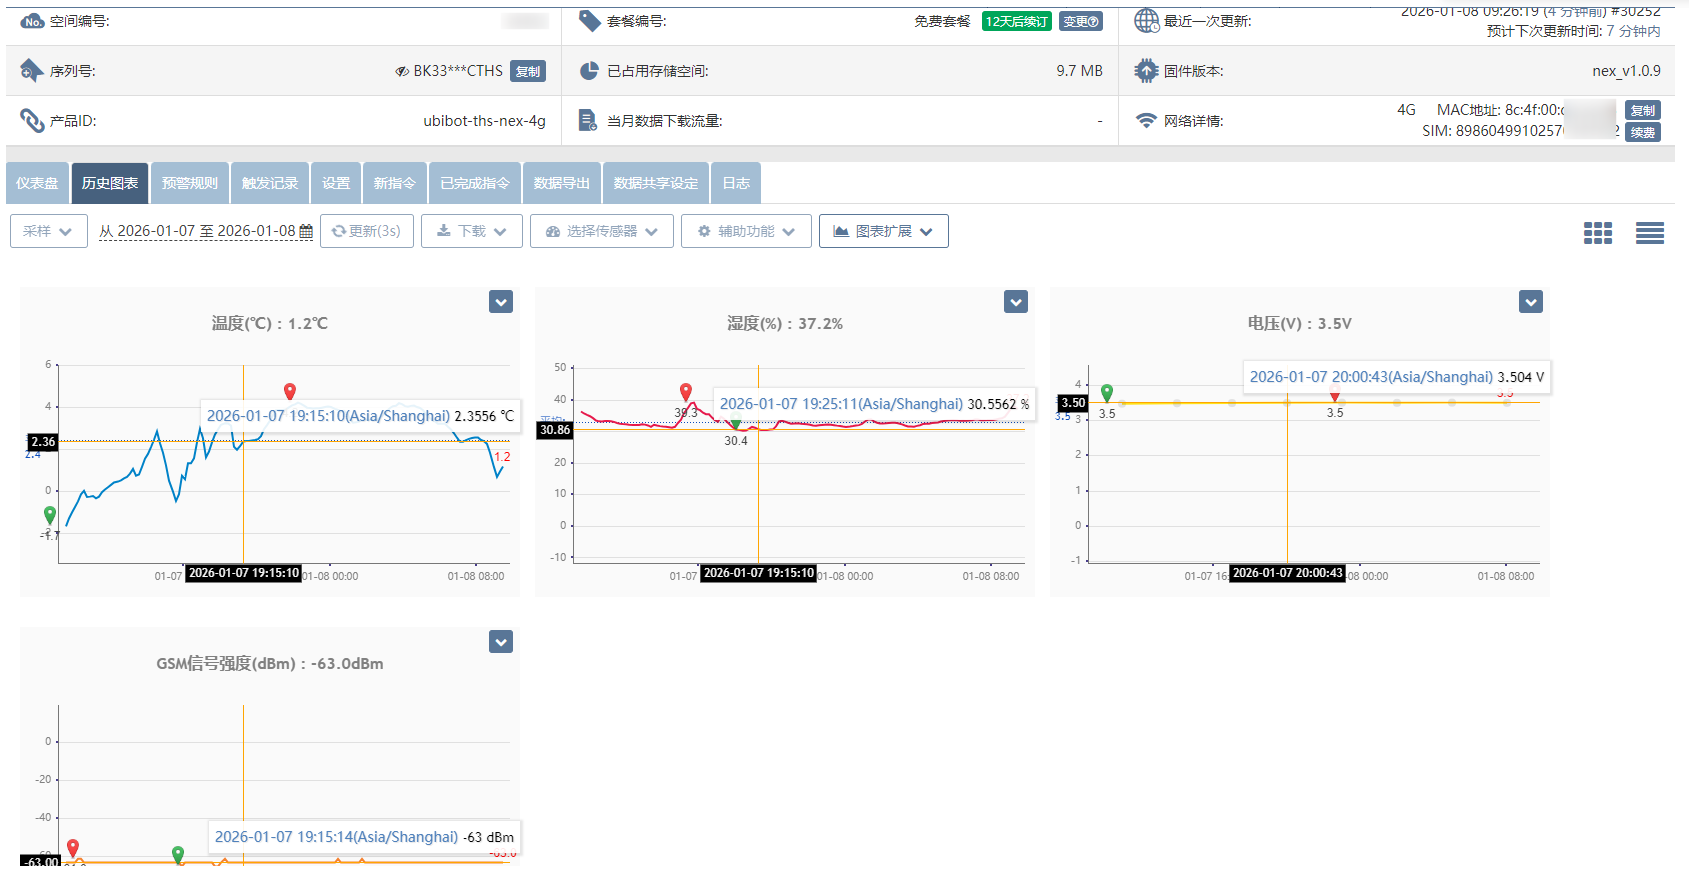Open the 选择传感器 dropdown
Screen dimensions: 1689x891
tap(601, 231)
